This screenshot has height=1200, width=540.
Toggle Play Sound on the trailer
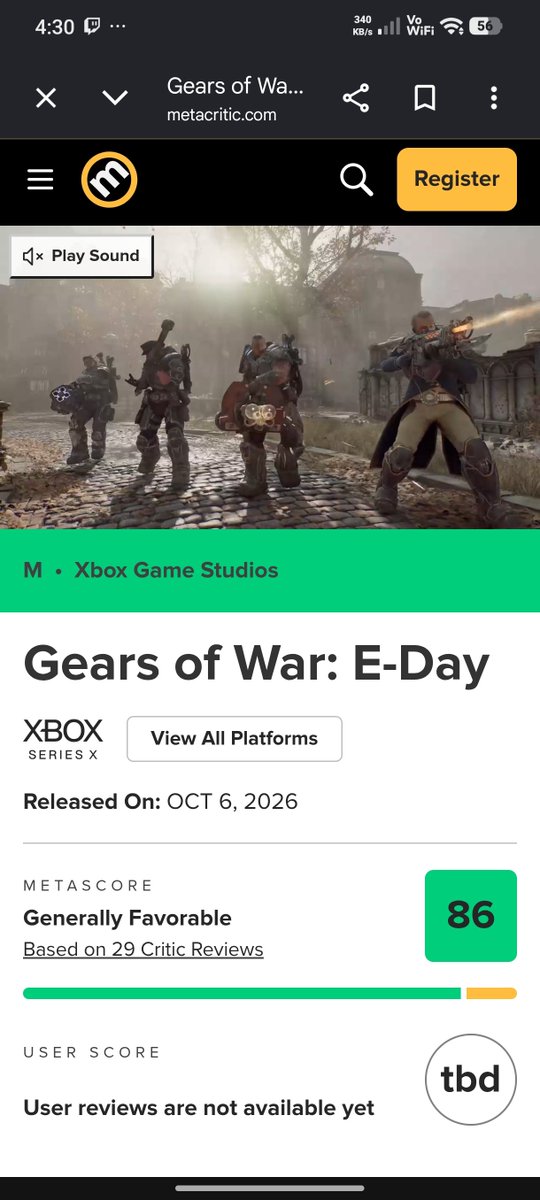point(82,256)
